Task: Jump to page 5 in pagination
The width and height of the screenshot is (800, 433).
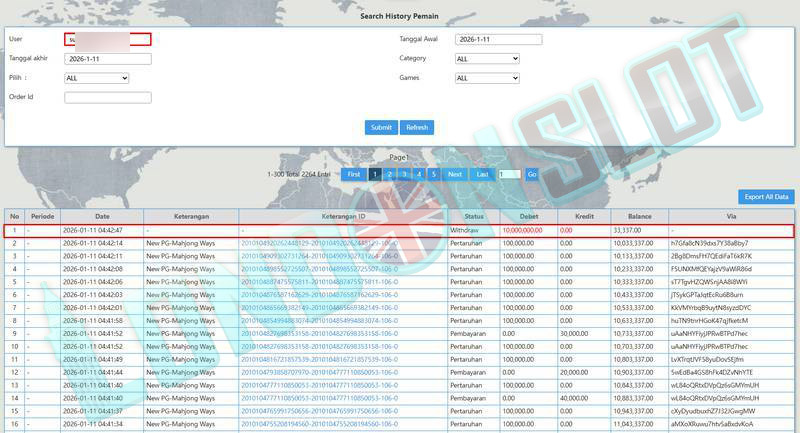Action: coord(433,174)
